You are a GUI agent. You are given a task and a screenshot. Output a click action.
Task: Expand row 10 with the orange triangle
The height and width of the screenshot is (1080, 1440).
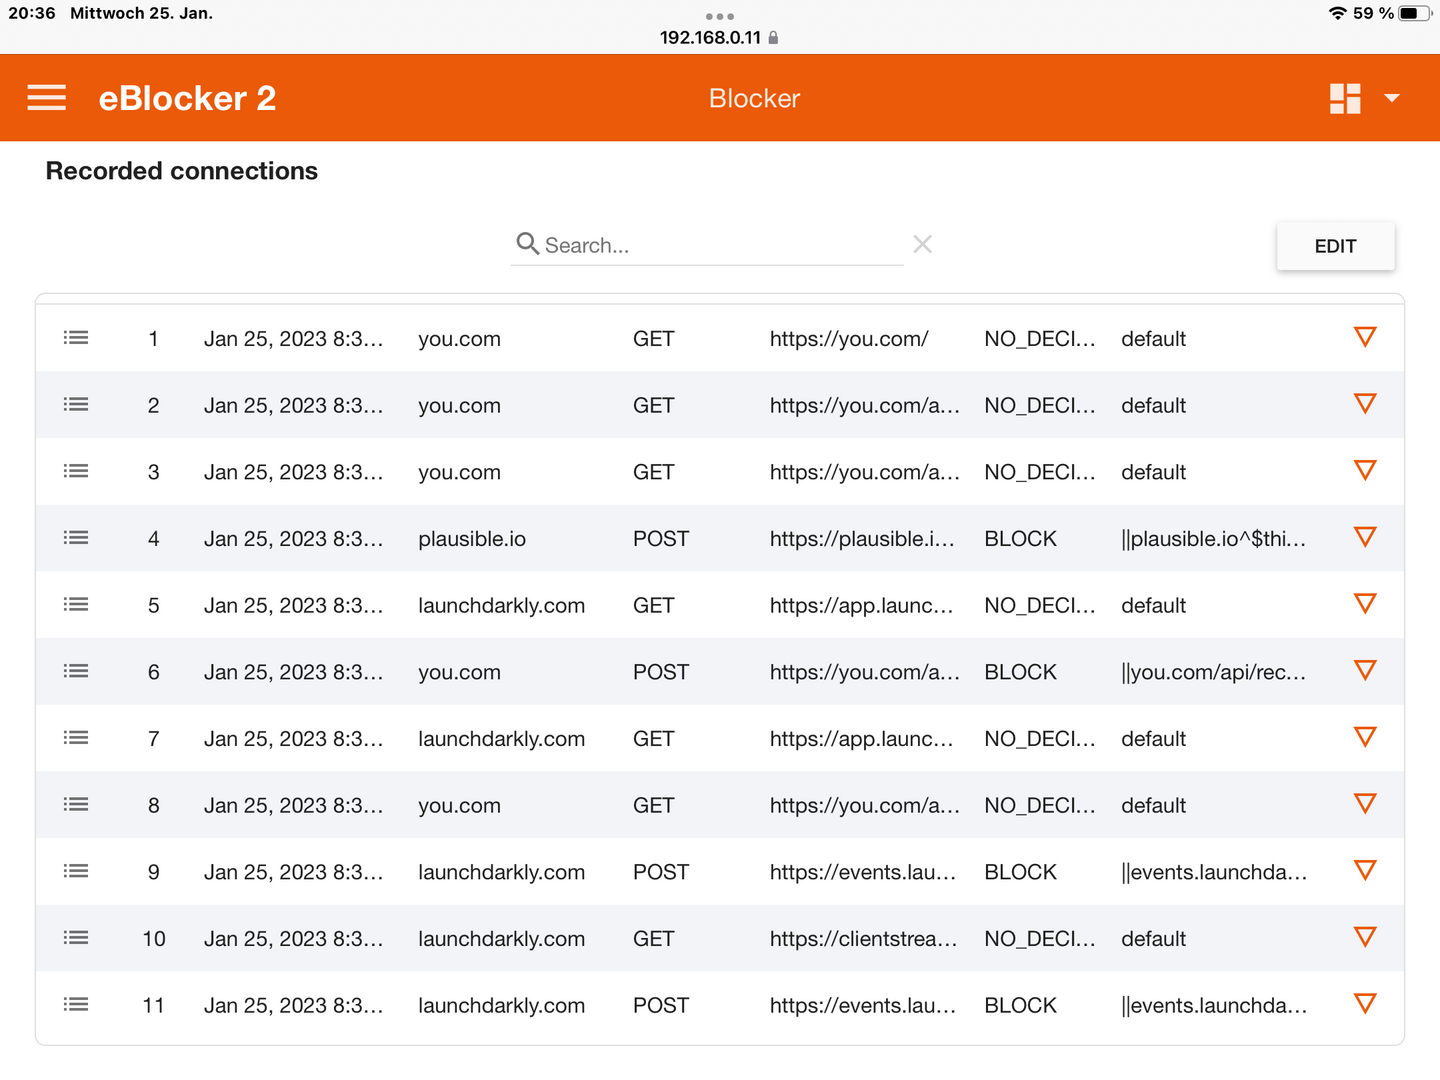tap(1365, 937)
